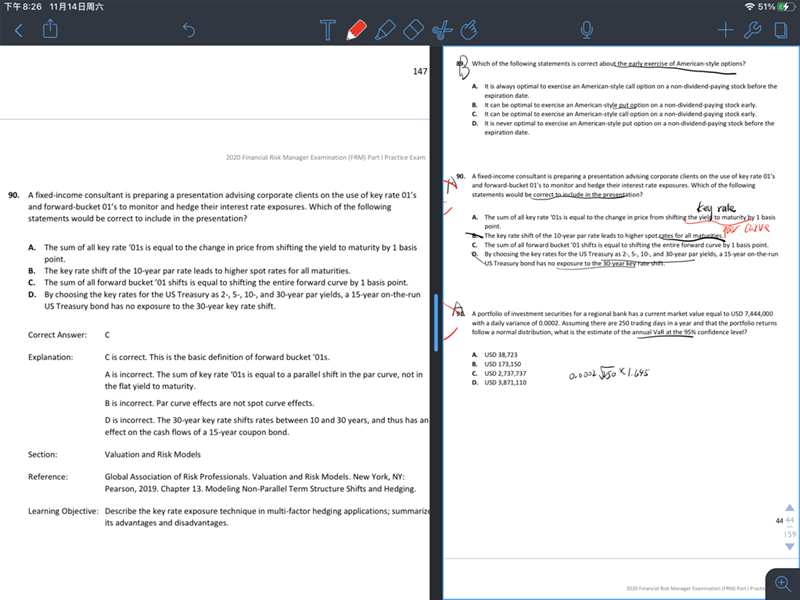Screen dimensions: 800x600
Task: Tap the split view divider handle
Action: point(436,322)
